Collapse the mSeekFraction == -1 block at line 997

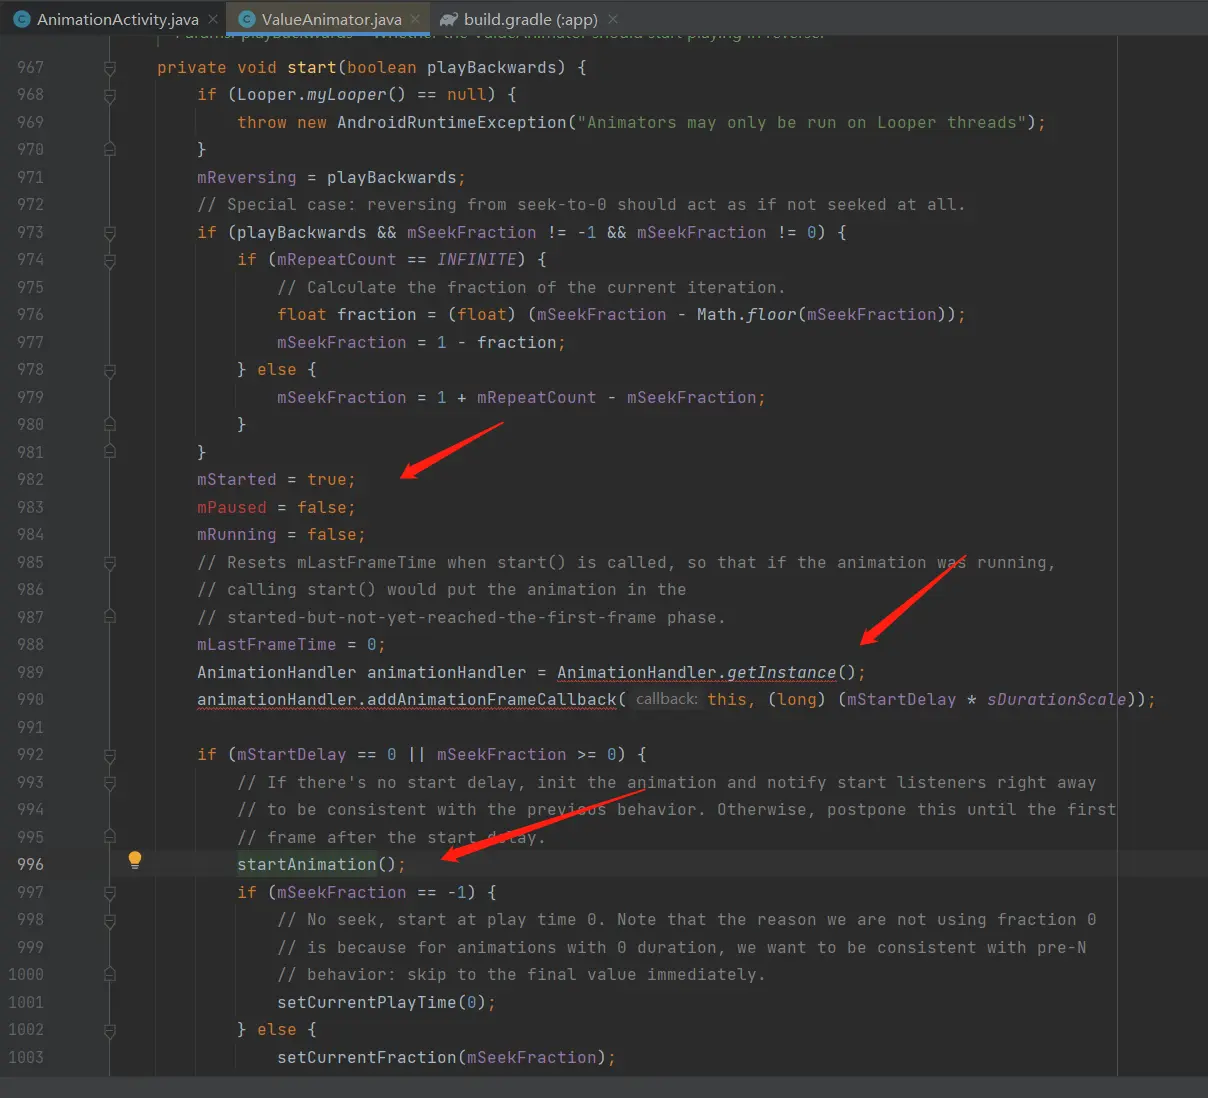pyautogui.click(x=110, y=893)
